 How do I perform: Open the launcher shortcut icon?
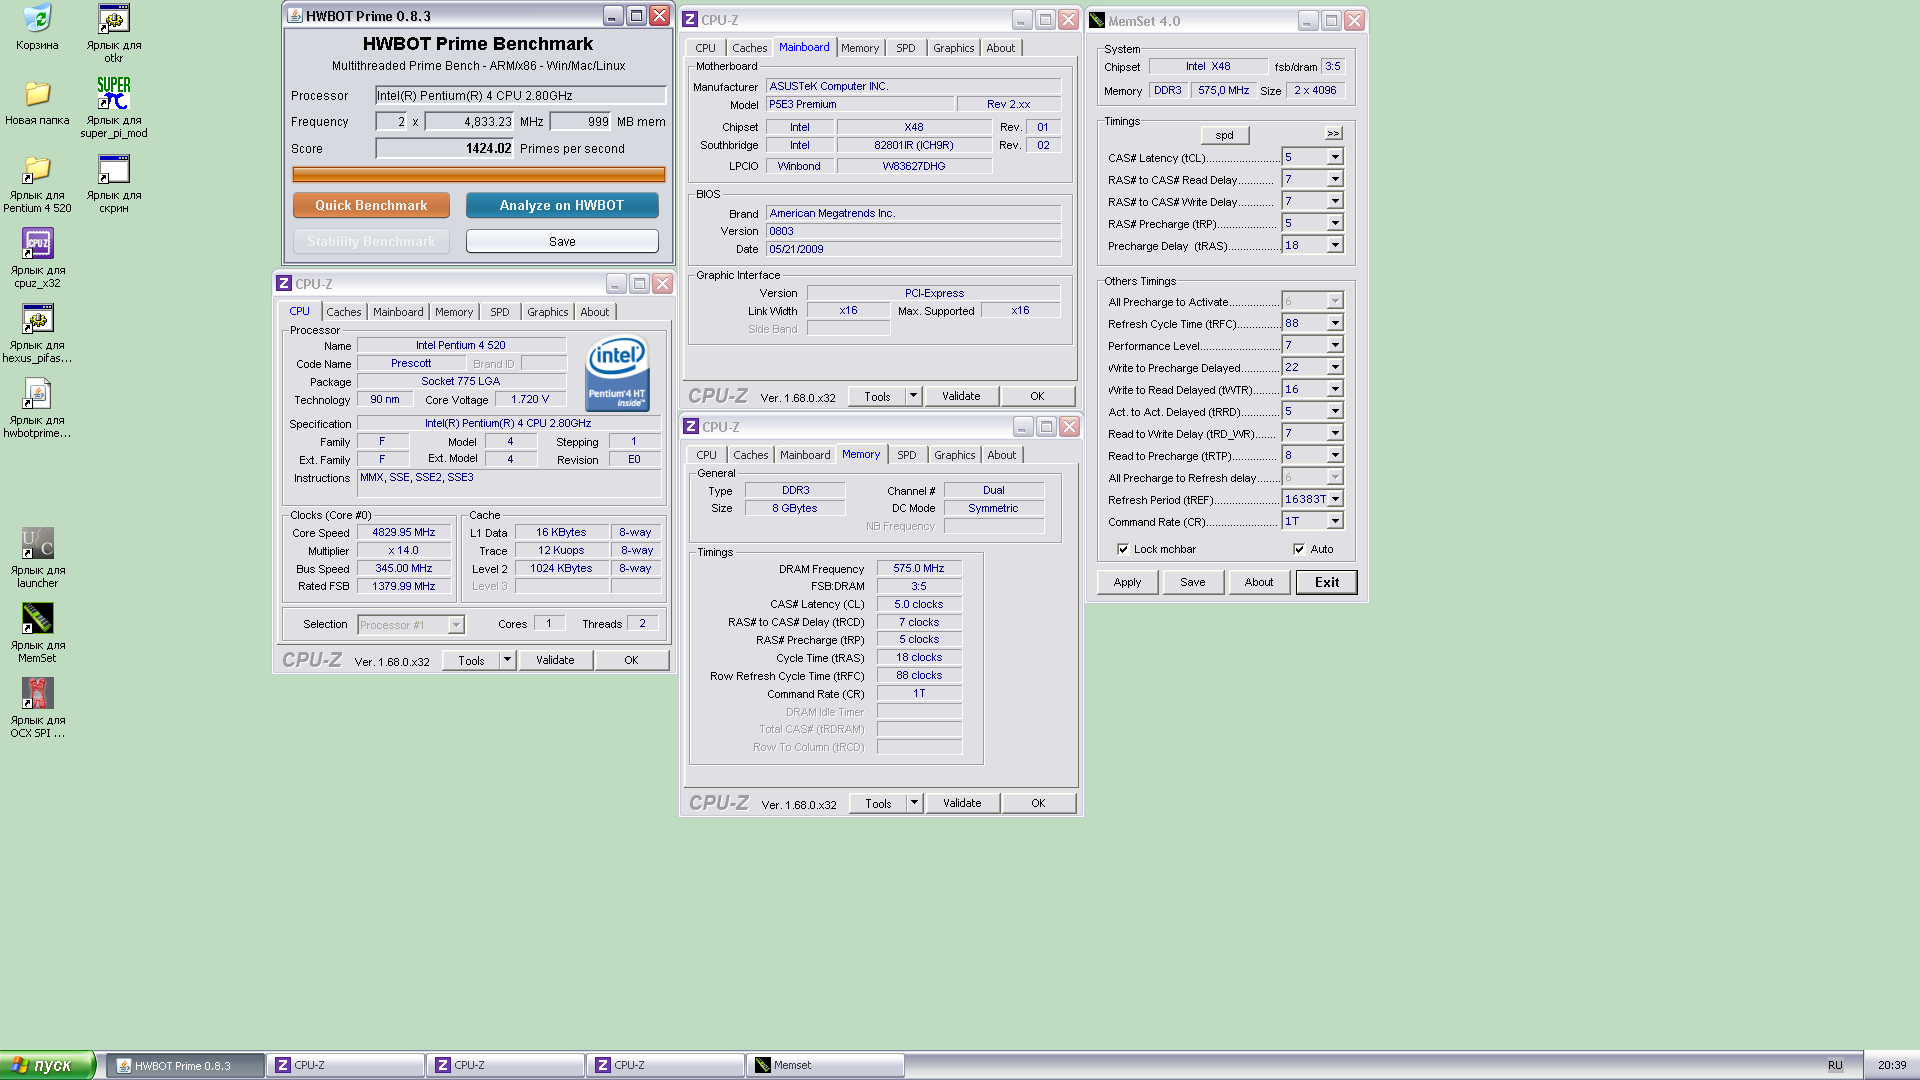click(x=37, y=543)
